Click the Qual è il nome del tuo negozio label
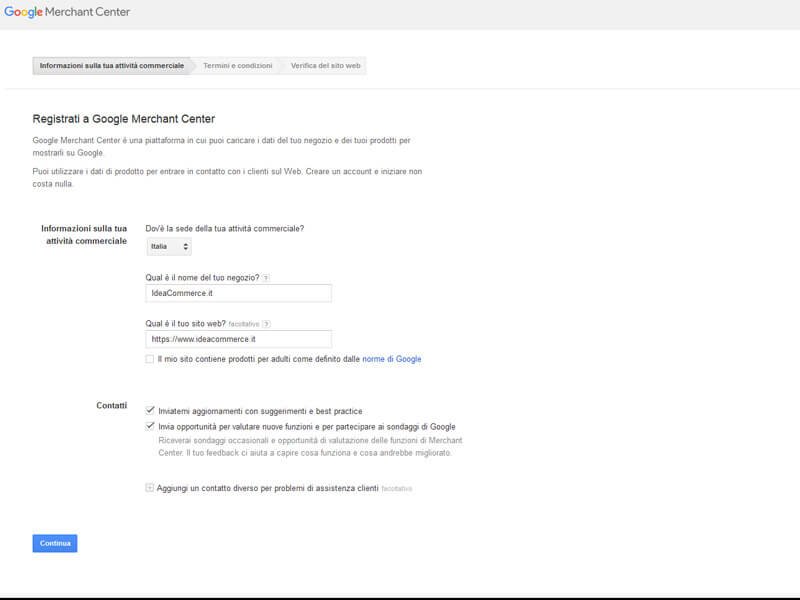Screen dimensions: 800x600 [x=202, y=278]
